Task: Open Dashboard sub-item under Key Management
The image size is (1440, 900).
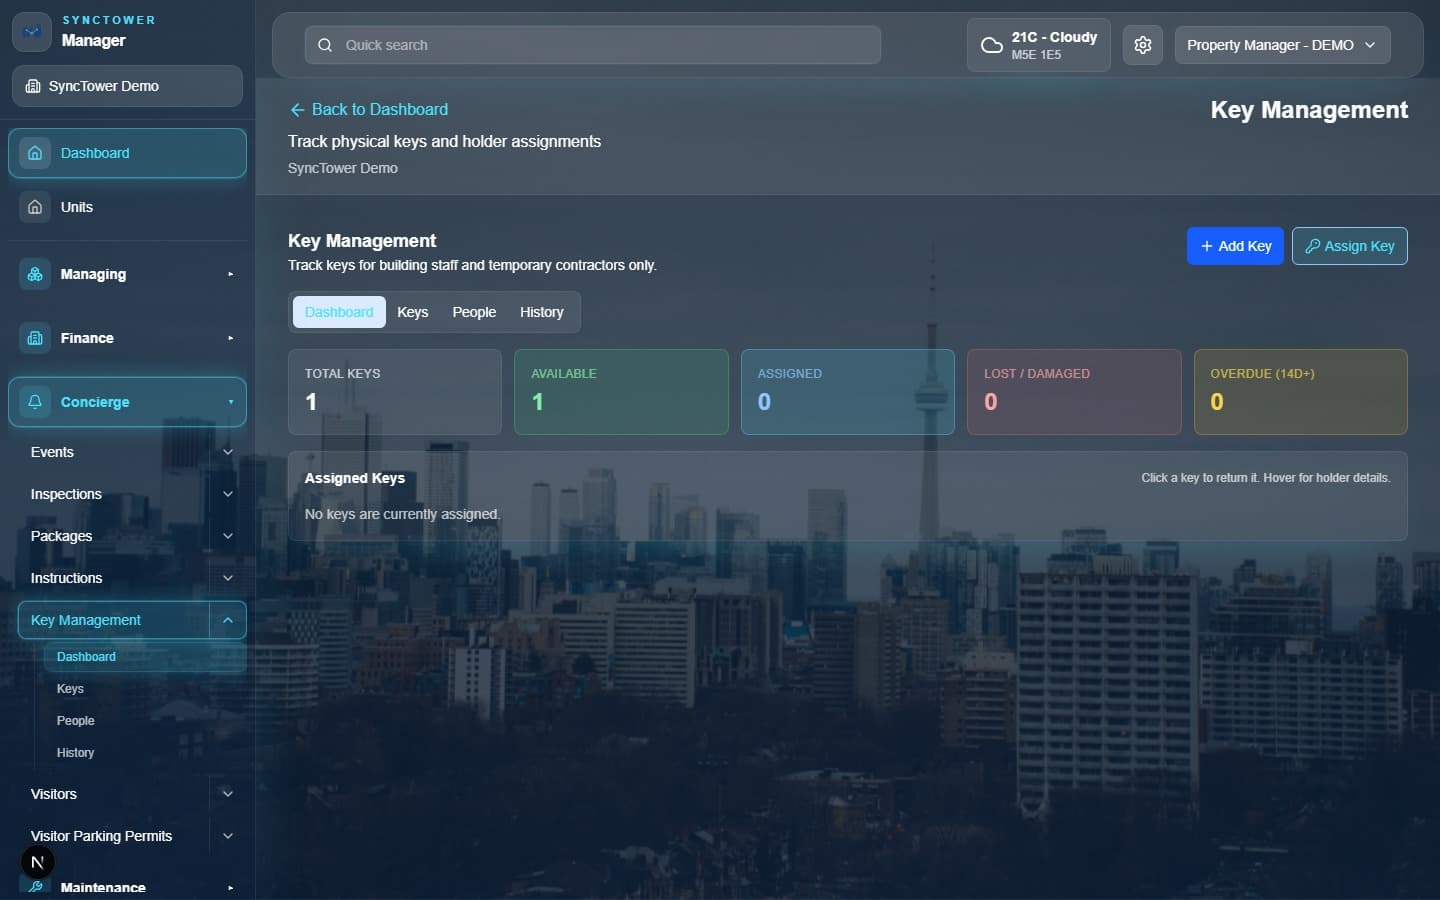Action: (x=145, y=657)
